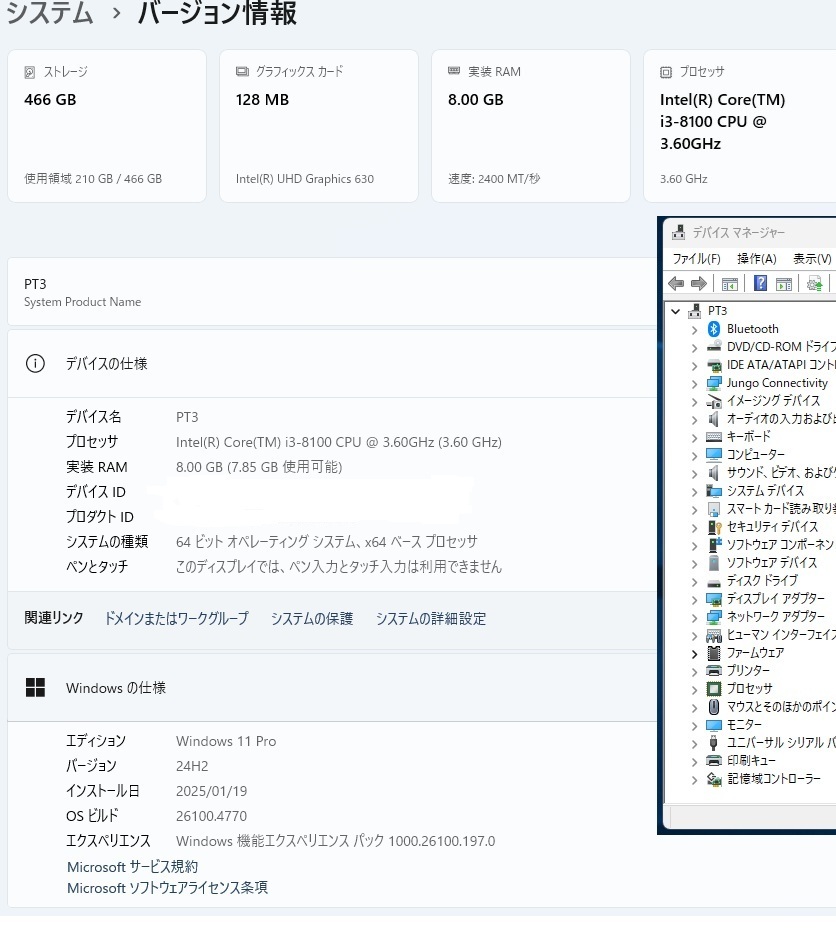Open システムの詳細設定 link
Screen dimensions: 836x929
431,619
